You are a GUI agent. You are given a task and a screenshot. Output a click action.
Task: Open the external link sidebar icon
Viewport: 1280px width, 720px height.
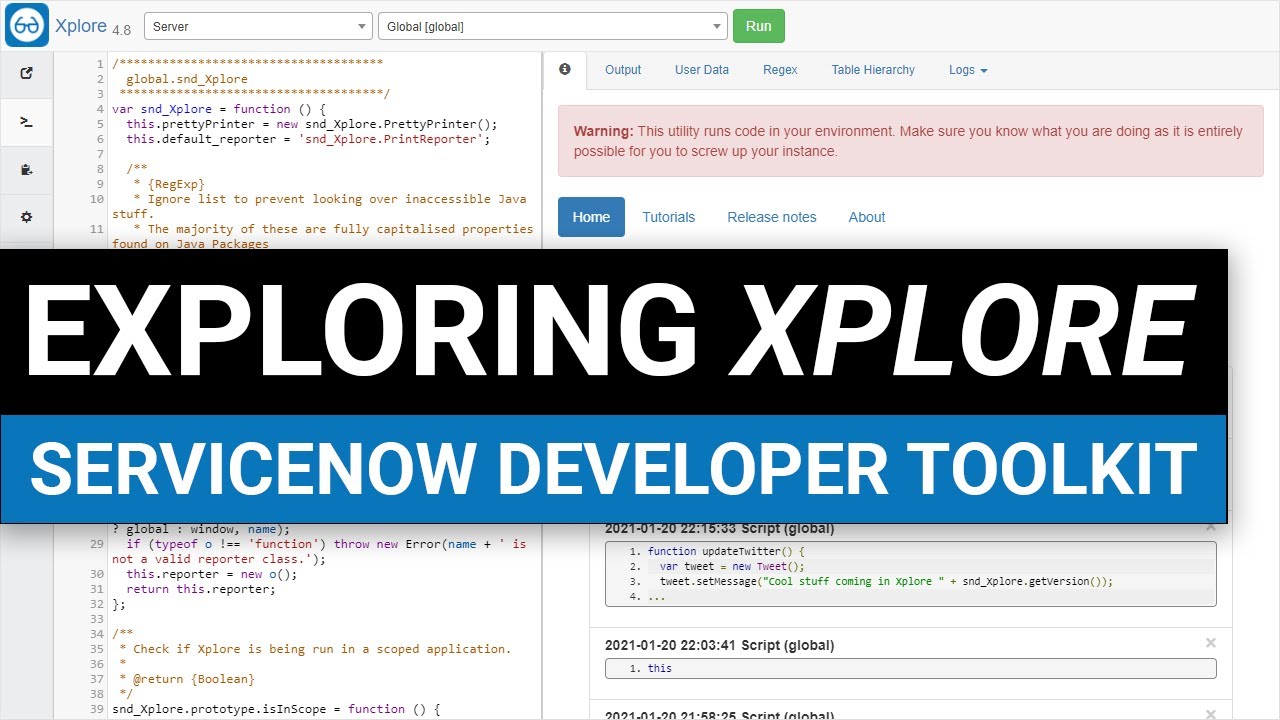(27, 72)
